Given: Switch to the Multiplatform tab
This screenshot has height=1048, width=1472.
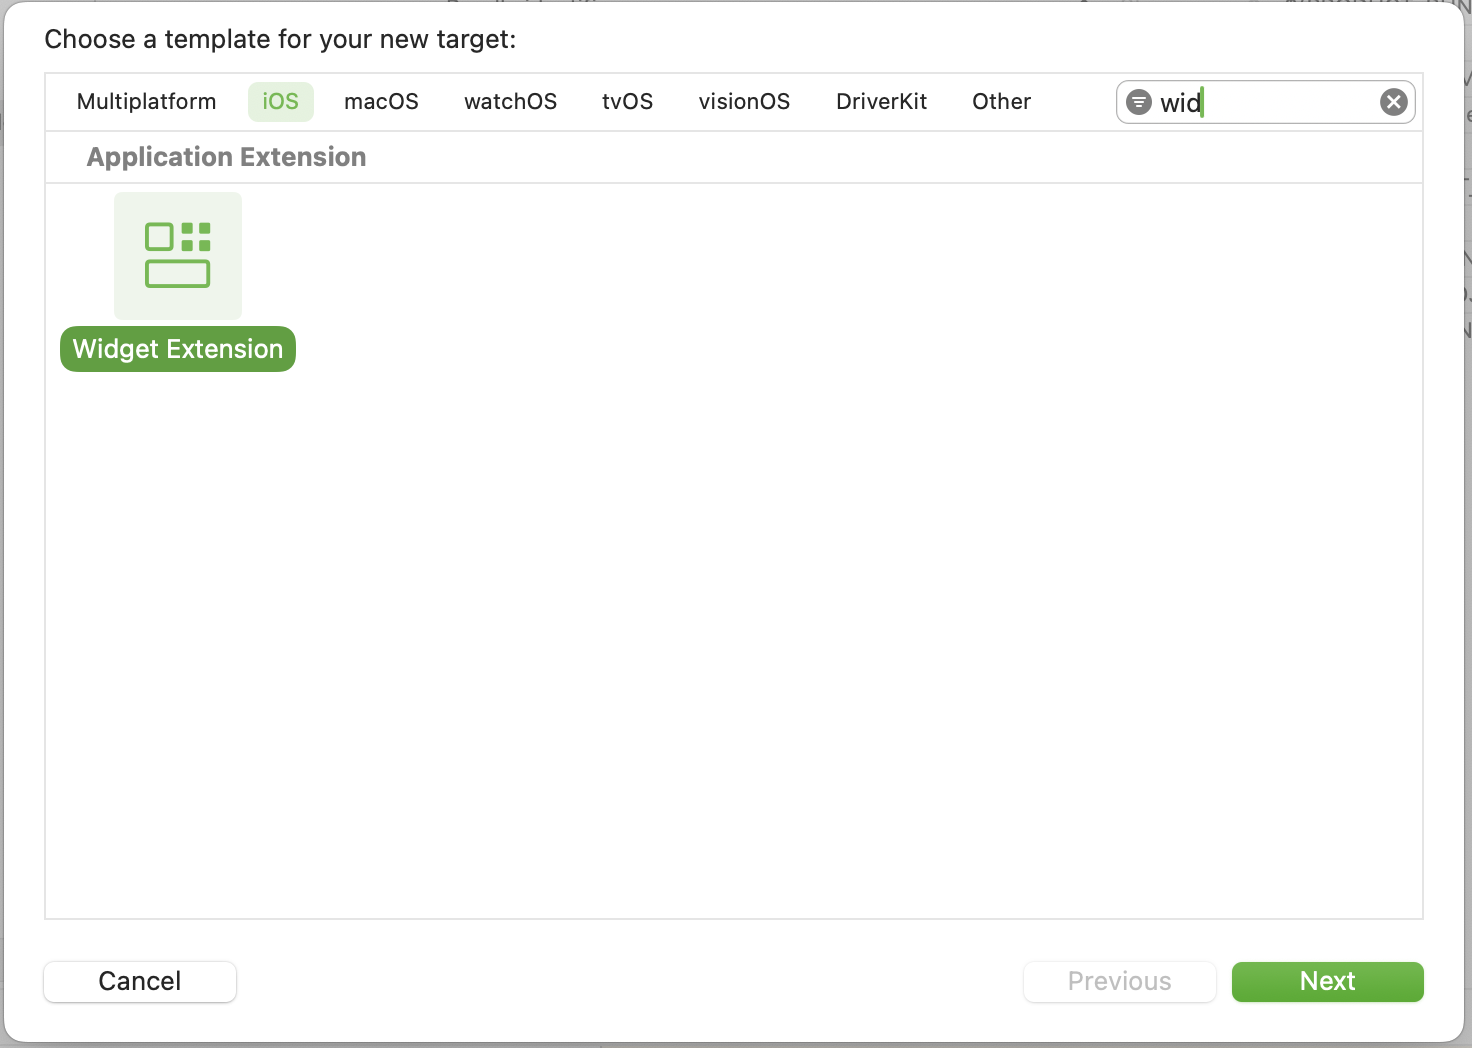Looking at the screenshot, I should [x=146, y=102].
